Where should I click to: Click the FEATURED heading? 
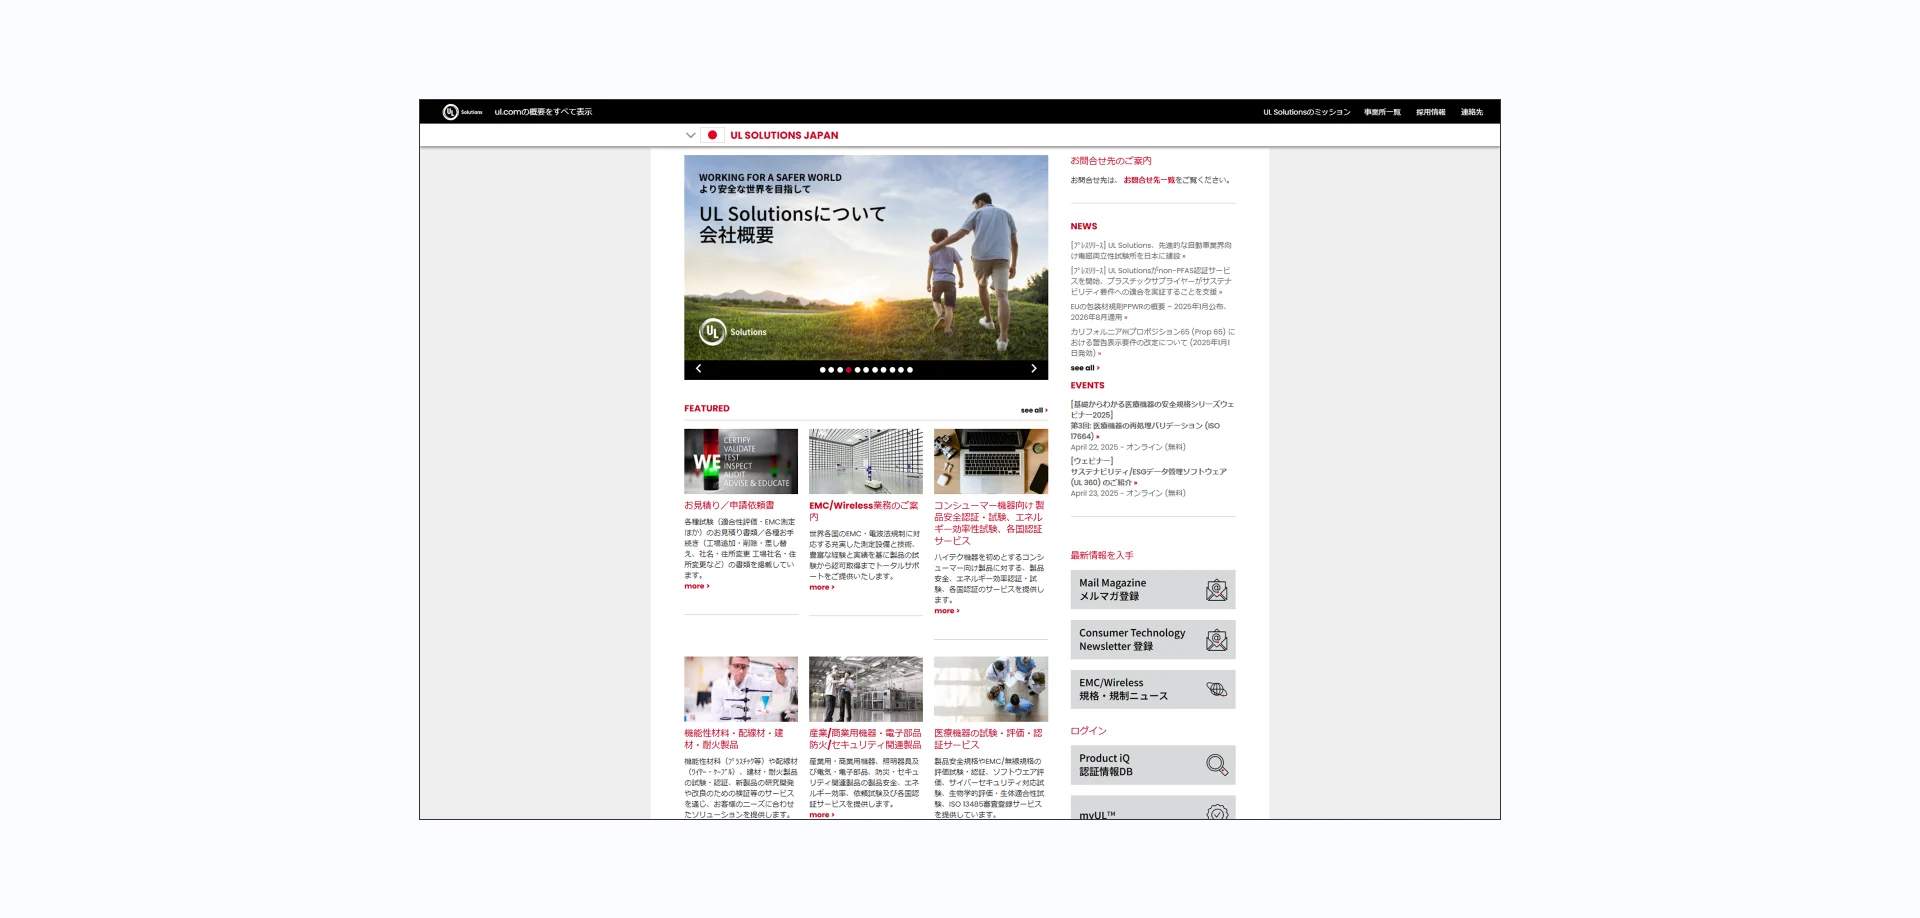coord(707,408)
